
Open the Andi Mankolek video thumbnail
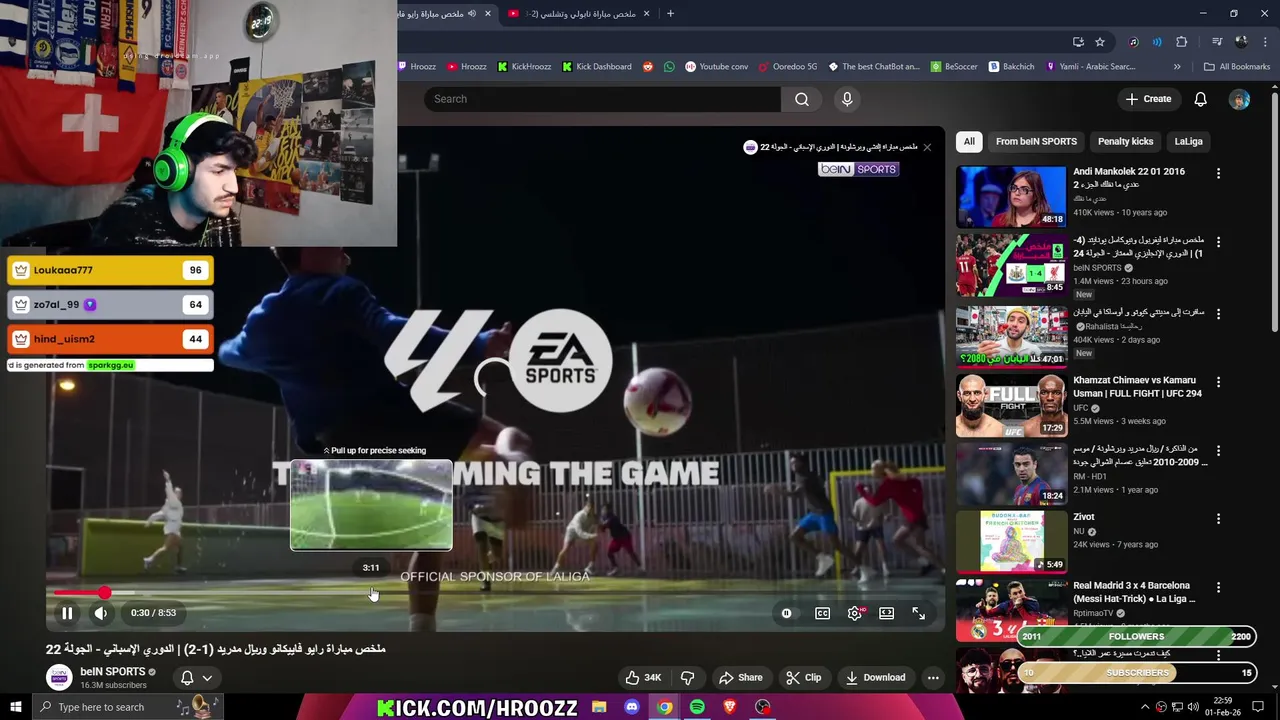click(1011, 196)
